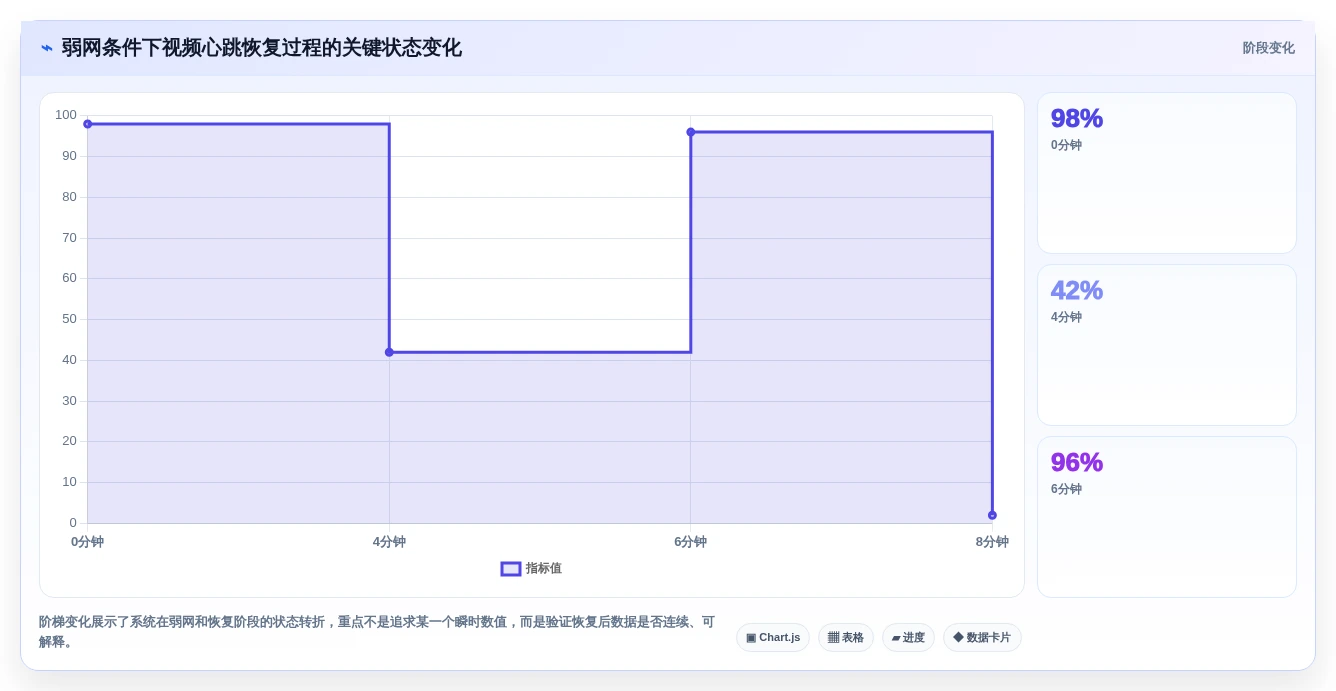Image resolution: width=1336 pixels, height=691 pixels.
Task: Select the 数据卡片 tag chip
Action: (982, 638)
